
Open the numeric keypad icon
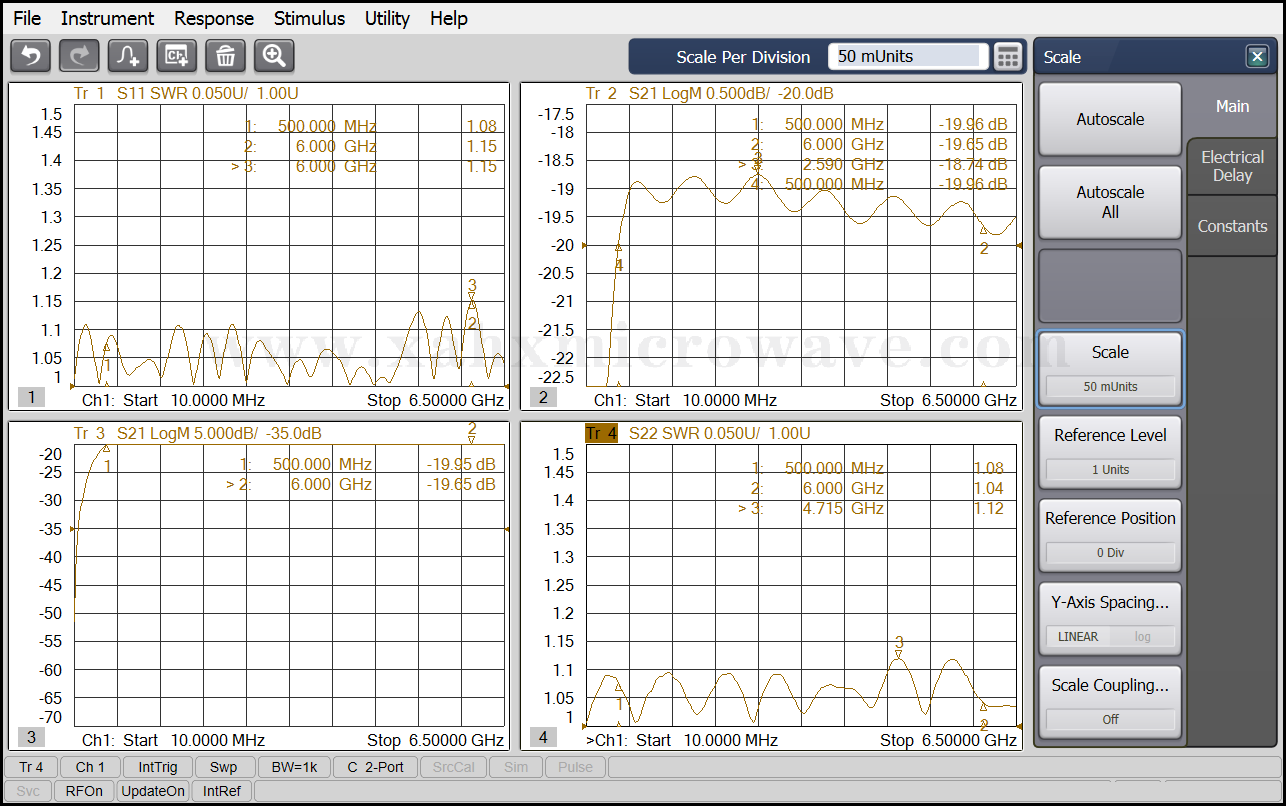point(1008,57)
